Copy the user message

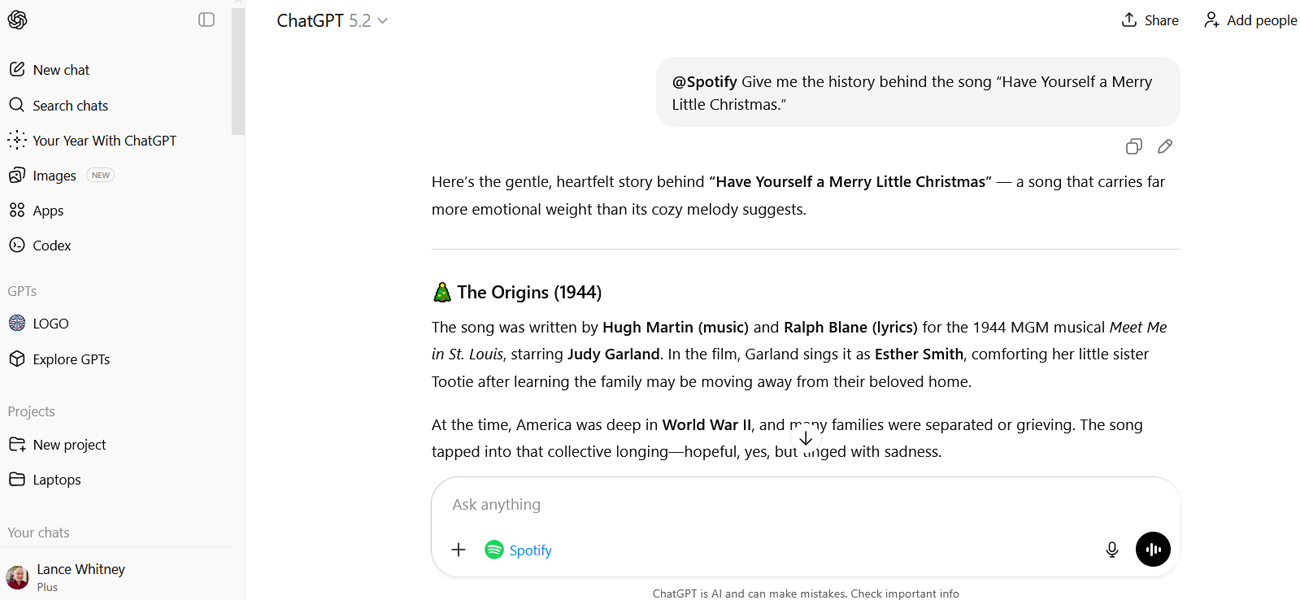coord(1134,147)
